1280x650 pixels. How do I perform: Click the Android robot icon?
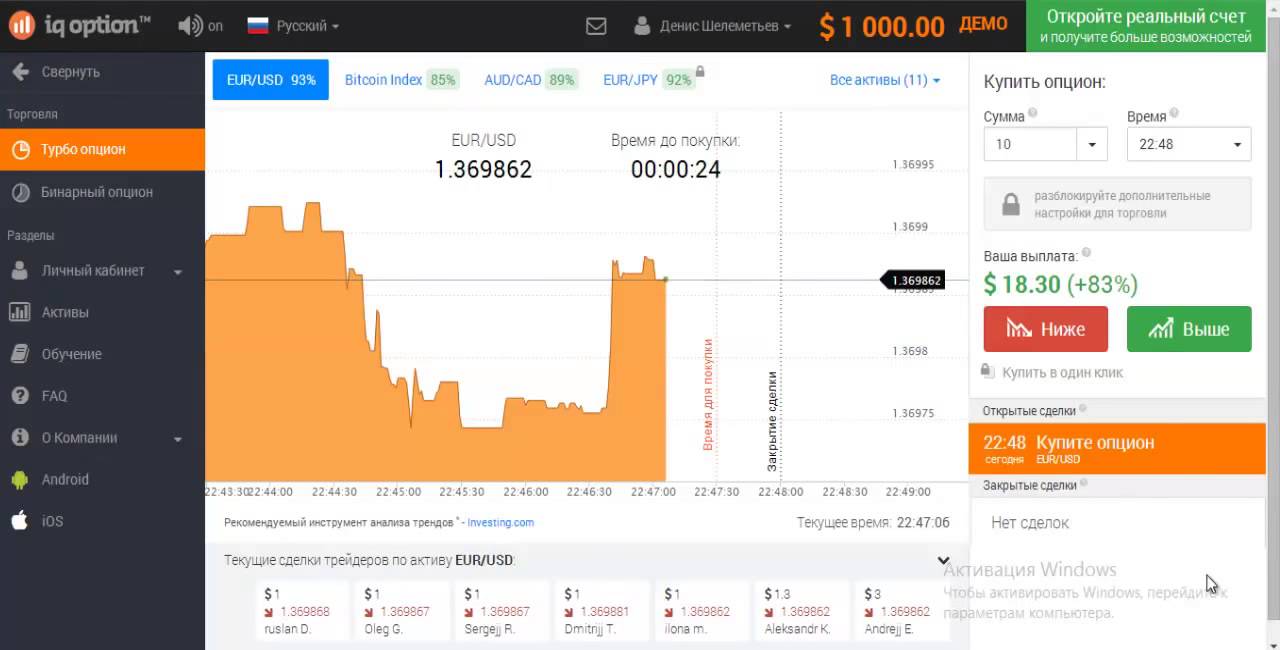tap(19, 480)
